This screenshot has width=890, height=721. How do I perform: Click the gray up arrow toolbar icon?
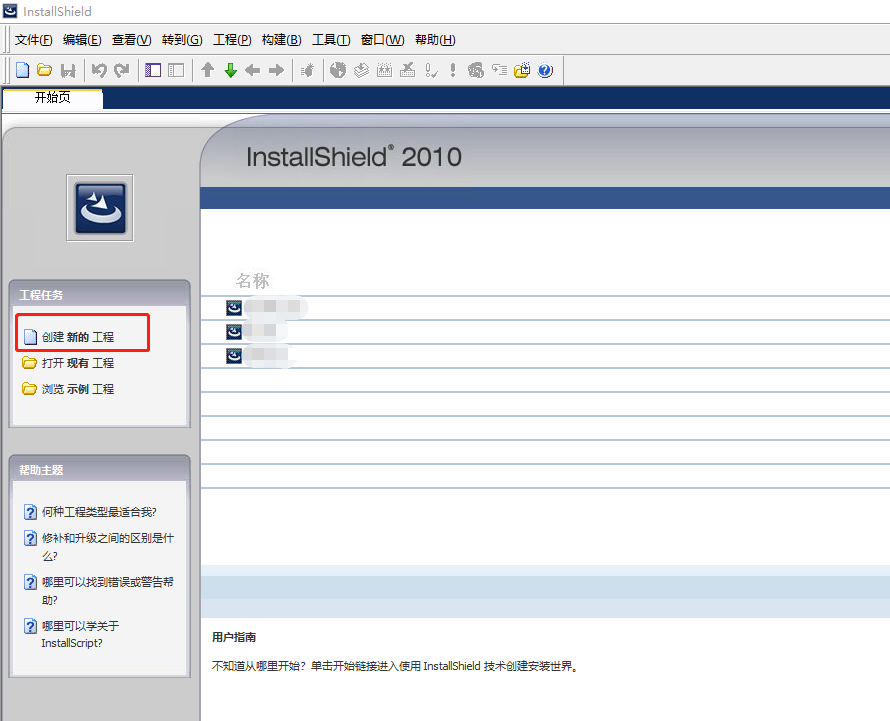(x=208, y=70)
